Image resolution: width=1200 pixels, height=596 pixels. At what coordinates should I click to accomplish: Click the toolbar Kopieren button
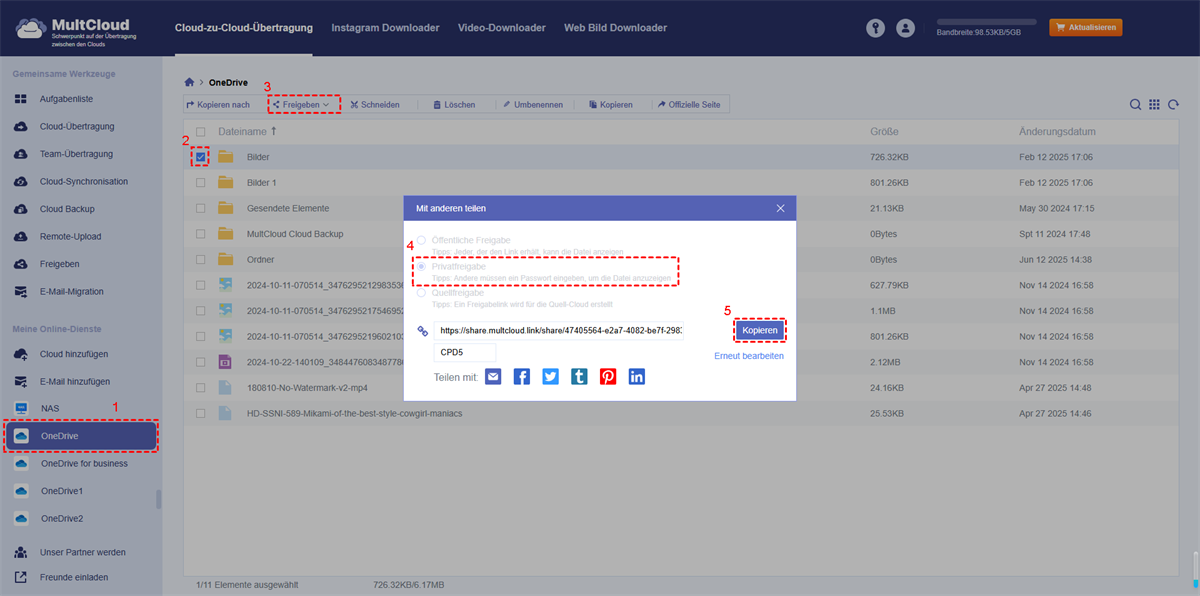610,104
